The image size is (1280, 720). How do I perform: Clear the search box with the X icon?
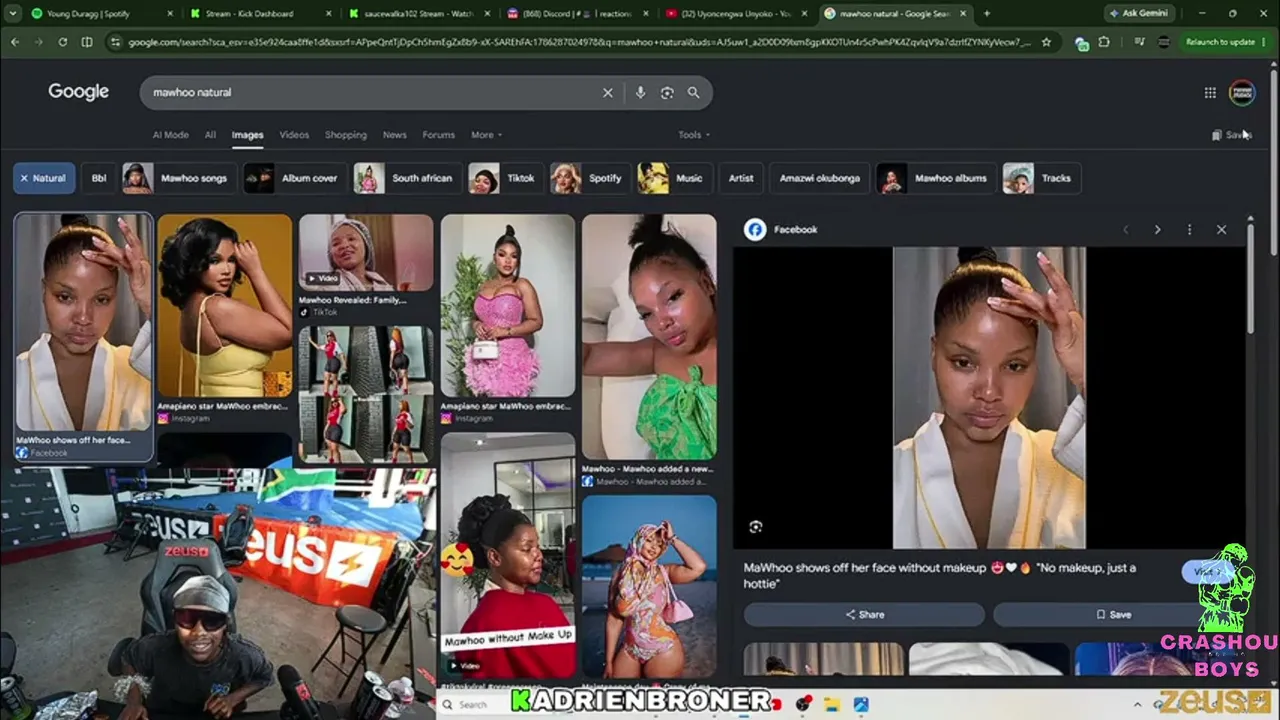(x=607, y=92)
